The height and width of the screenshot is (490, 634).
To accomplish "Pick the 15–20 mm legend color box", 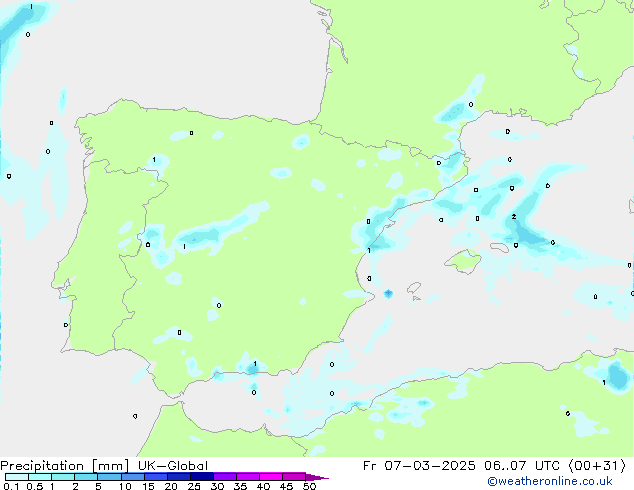I will 156,477.
